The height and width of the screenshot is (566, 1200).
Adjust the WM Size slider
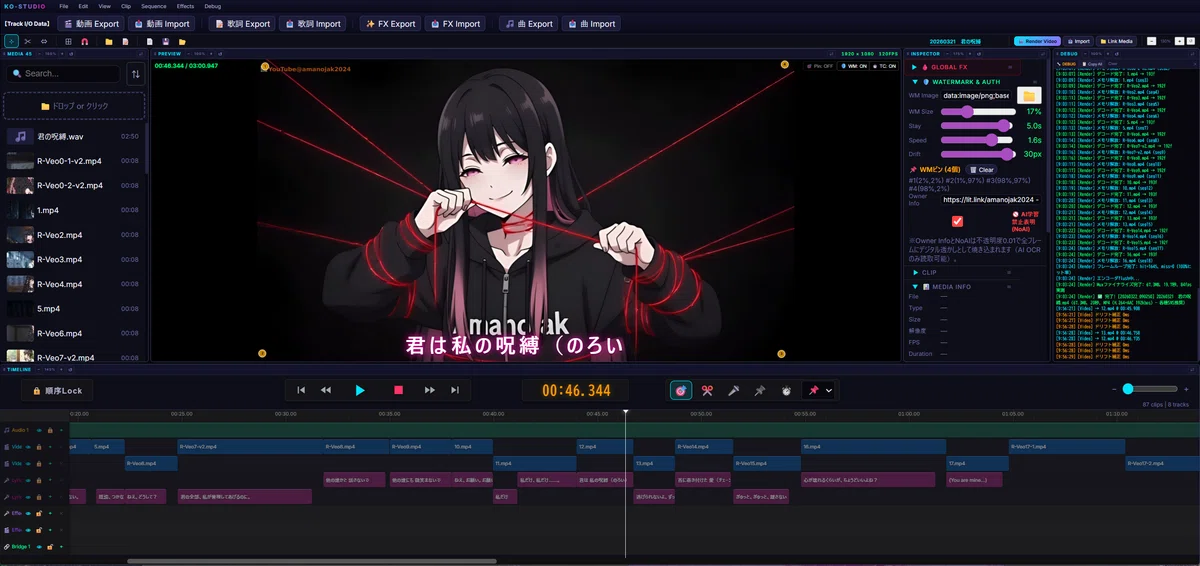click(978, 111)
